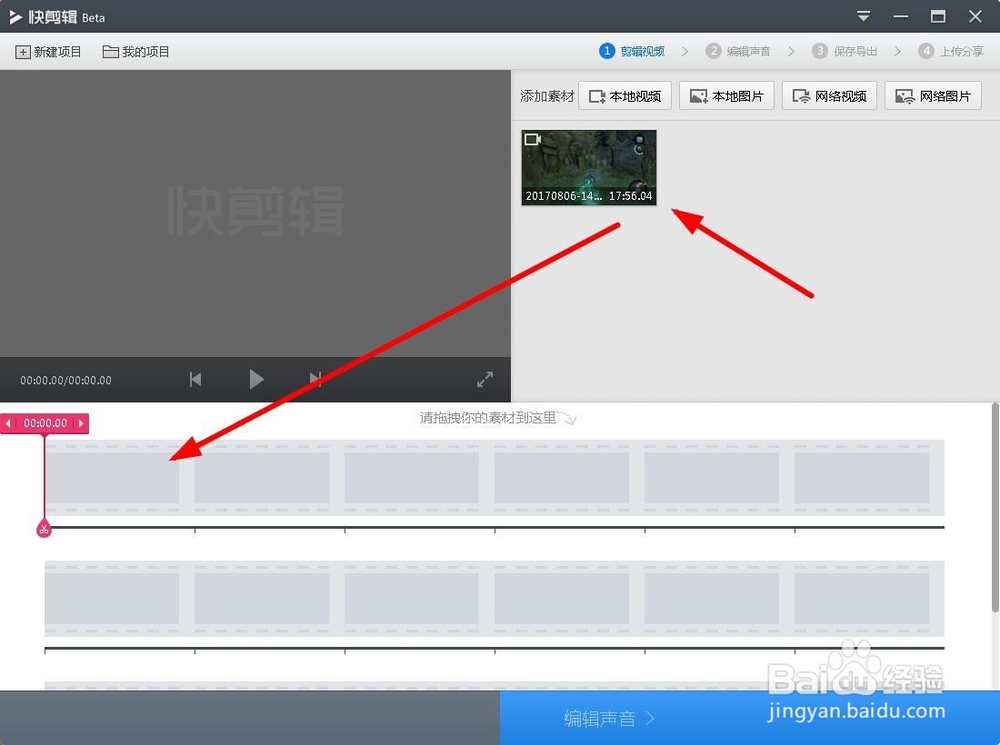Go to step 4 上传分享 tab
Screen dimensions: 1000x745
(x=951, y=51)
